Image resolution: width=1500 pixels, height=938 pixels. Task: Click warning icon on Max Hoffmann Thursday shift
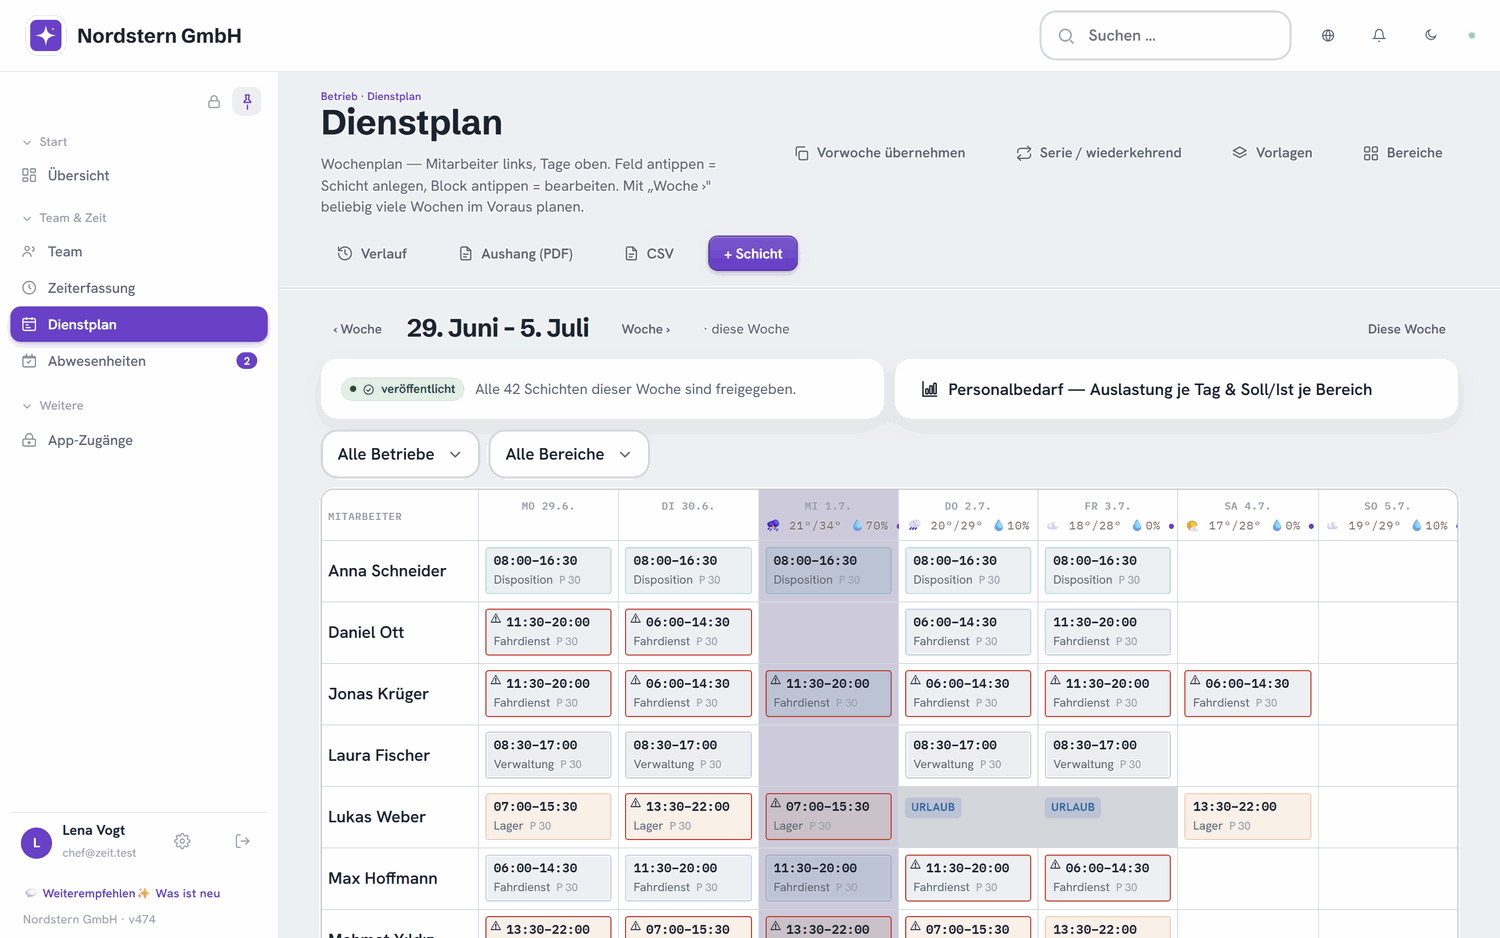point(915,865)
